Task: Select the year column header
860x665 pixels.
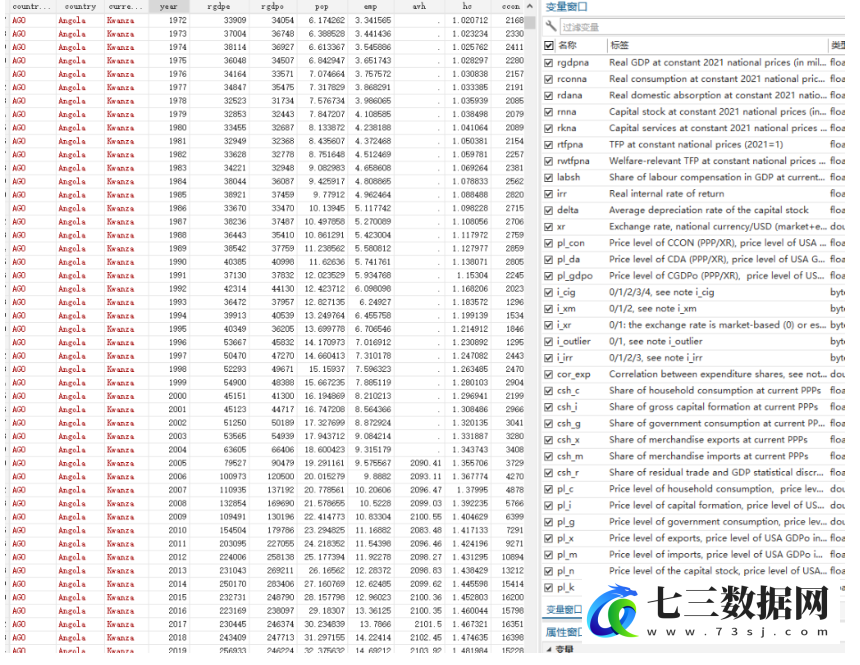Action: pos(168,7)
